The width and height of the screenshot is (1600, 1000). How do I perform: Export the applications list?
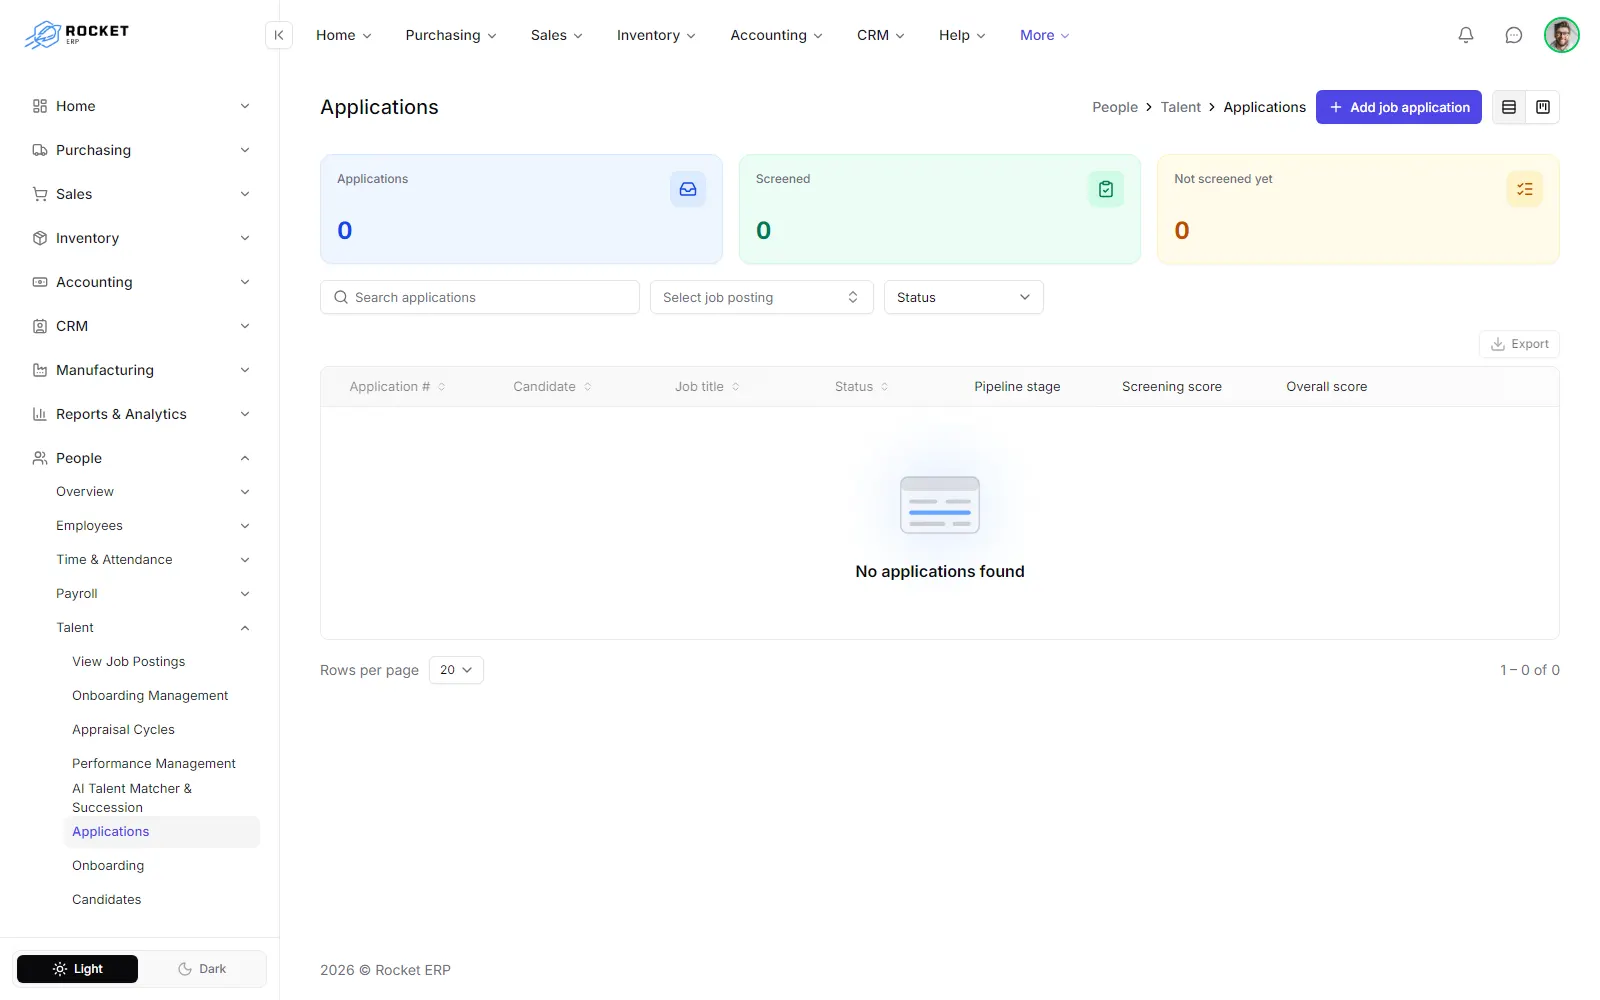[x=1519, y=344]
